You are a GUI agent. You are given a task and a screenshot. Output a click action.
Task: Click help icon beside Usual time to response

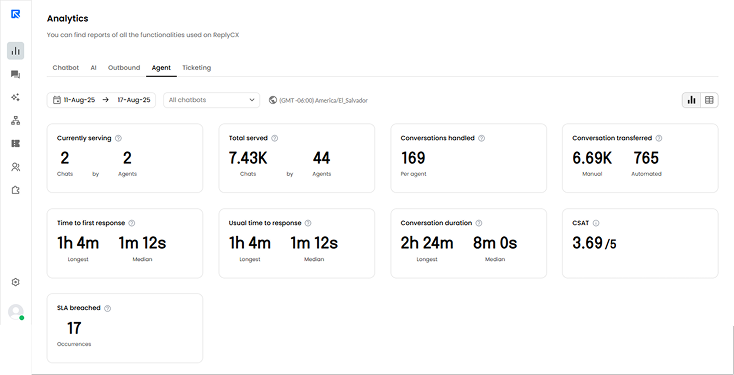tap(308, 223)
